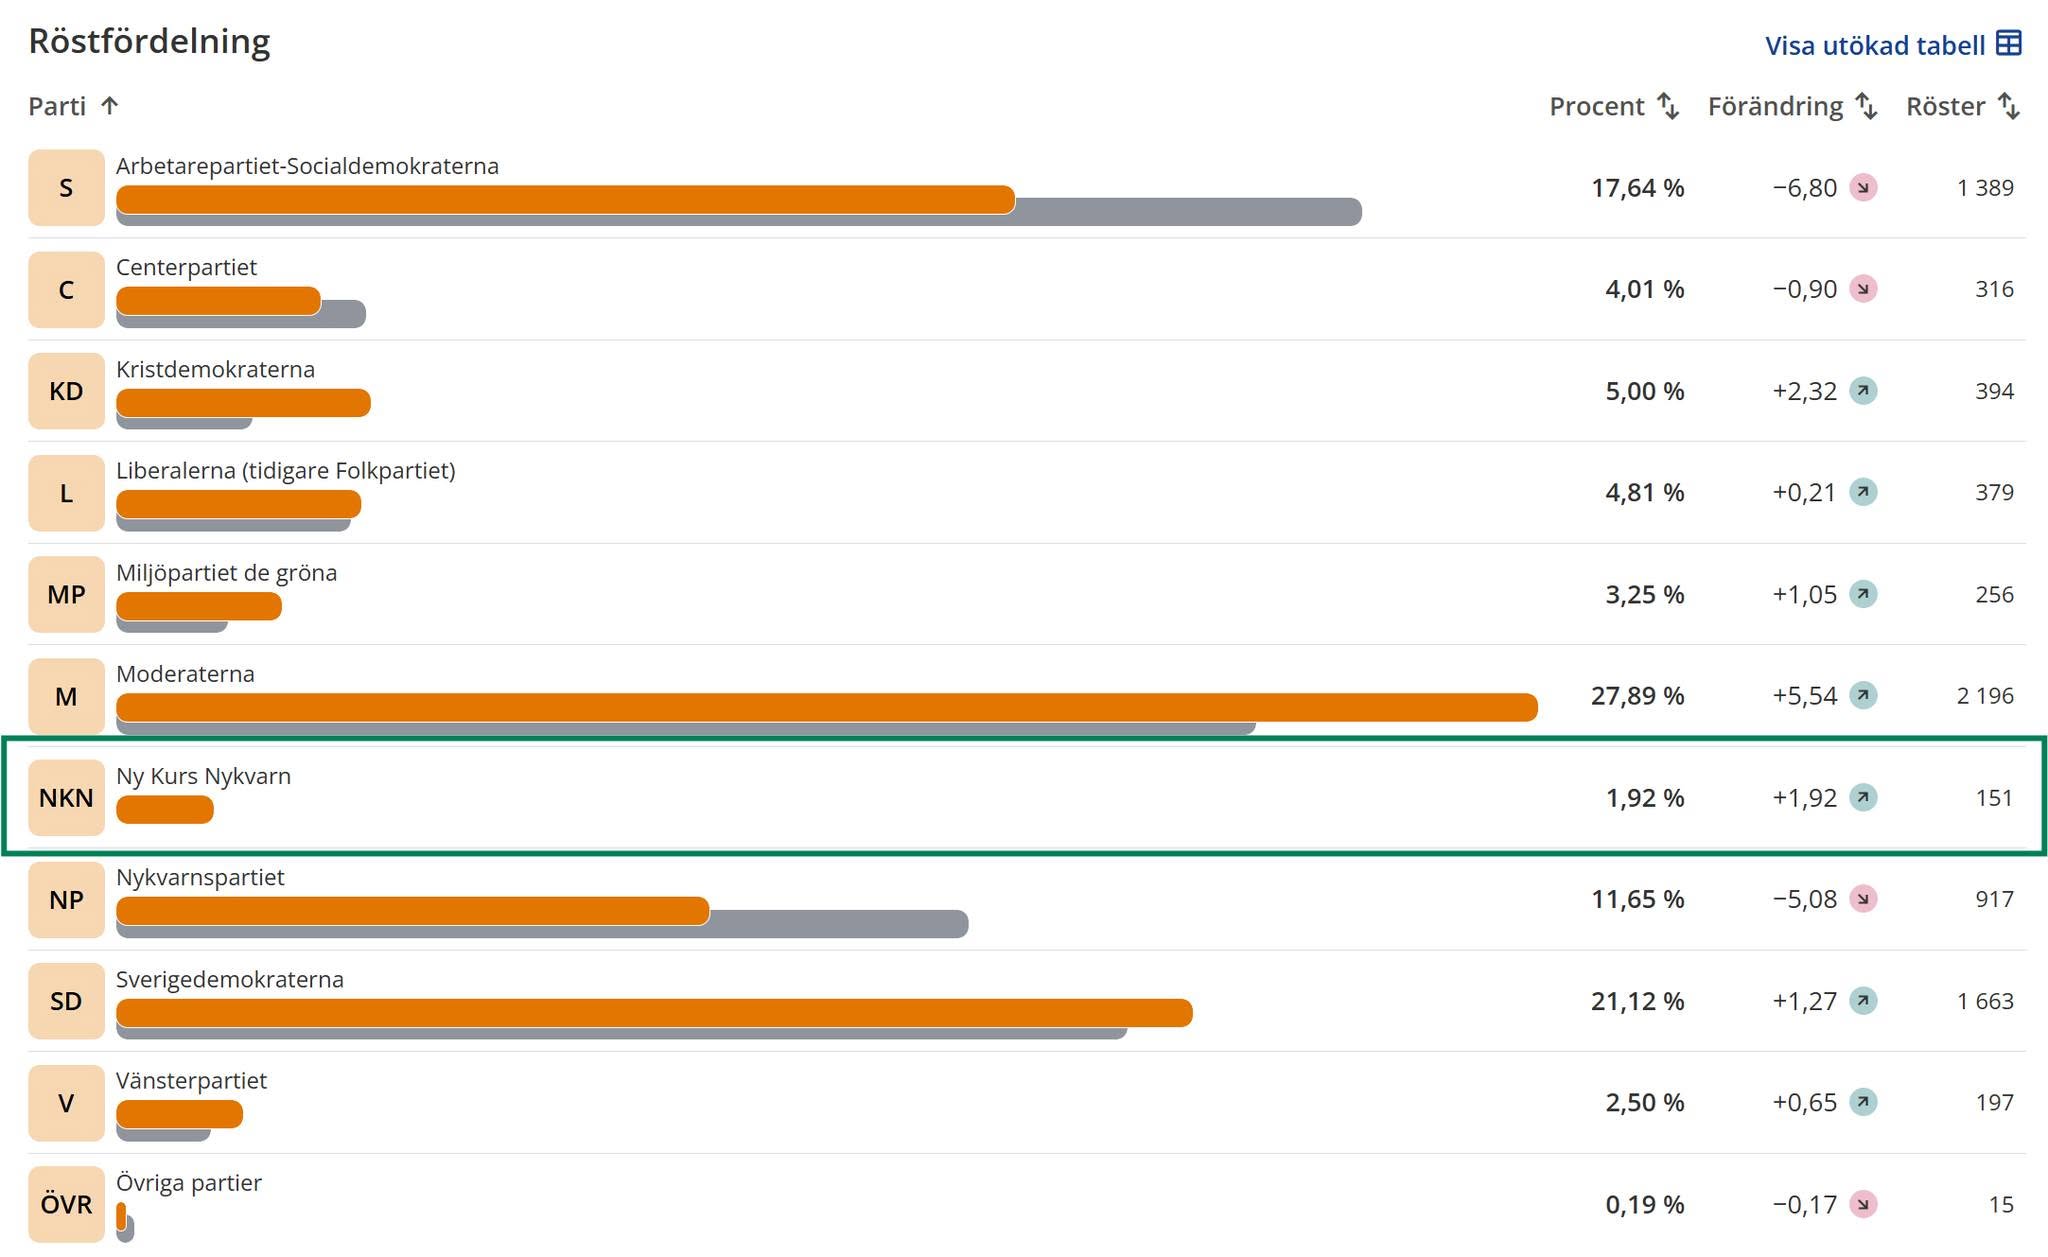2048x1257 pixels.
Task: Click the NP party badge
Action: pos(66,900)
